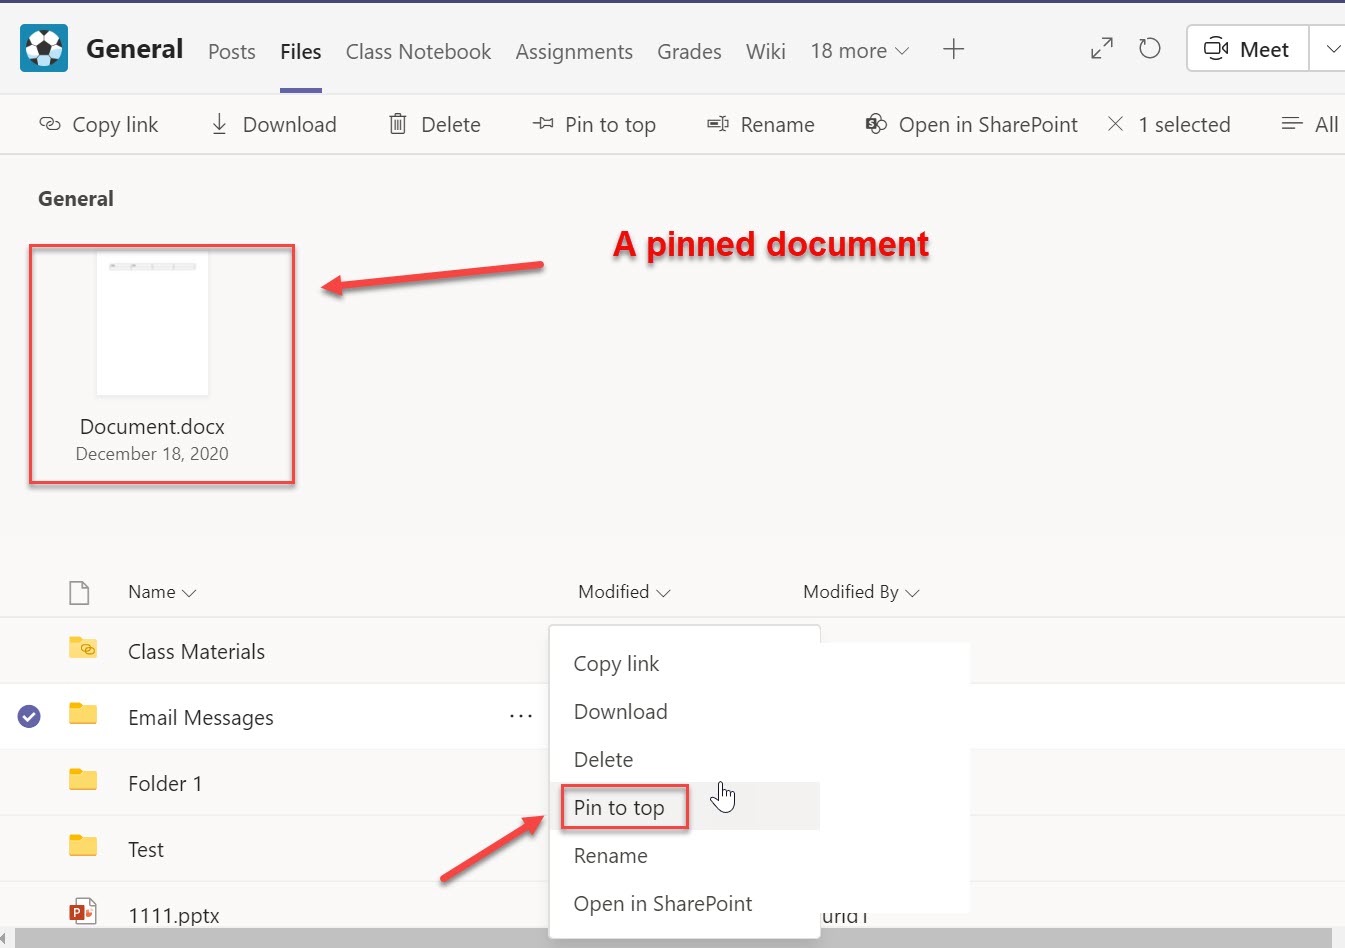This screenshot has width=1345, height=948.
Task: Open the 1111.pptx file name
Action: tap(174, 915)
